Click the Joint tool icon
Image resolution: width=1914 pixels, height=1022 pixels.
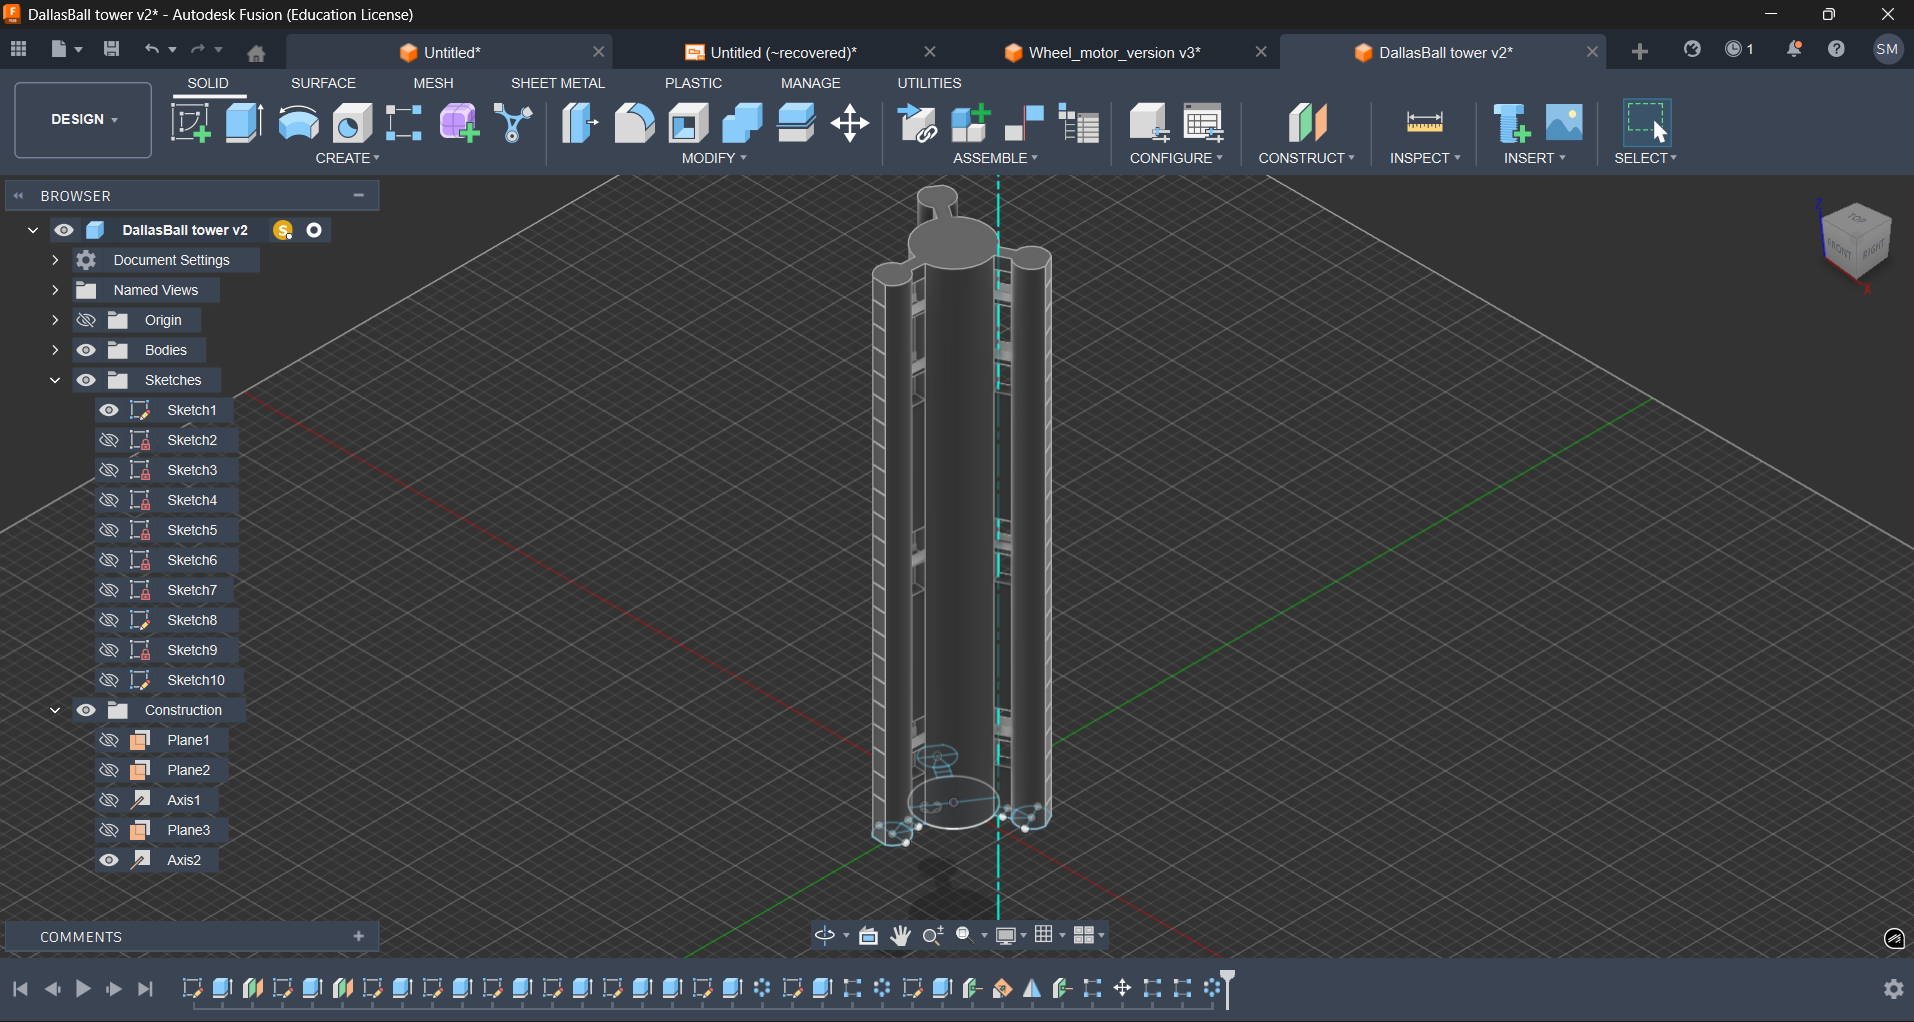(x=1024, y=123)
